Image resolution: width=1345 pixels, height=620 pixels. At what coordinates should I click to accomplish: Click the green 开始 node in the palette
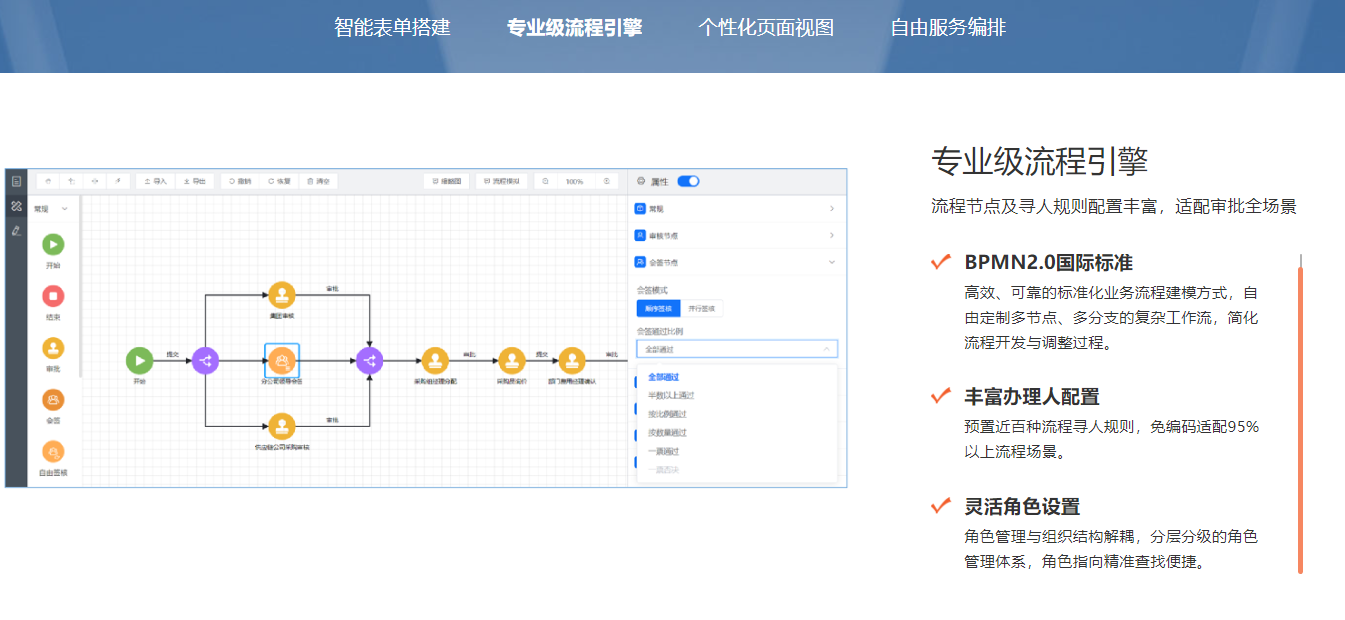(x=53, y=244)
